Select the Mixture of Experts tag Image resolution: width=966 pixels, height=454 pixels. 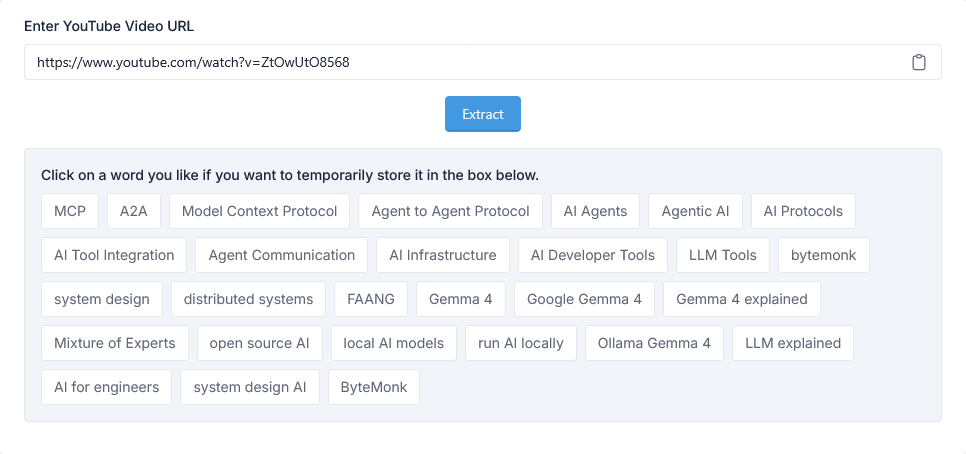pos(114,343)
